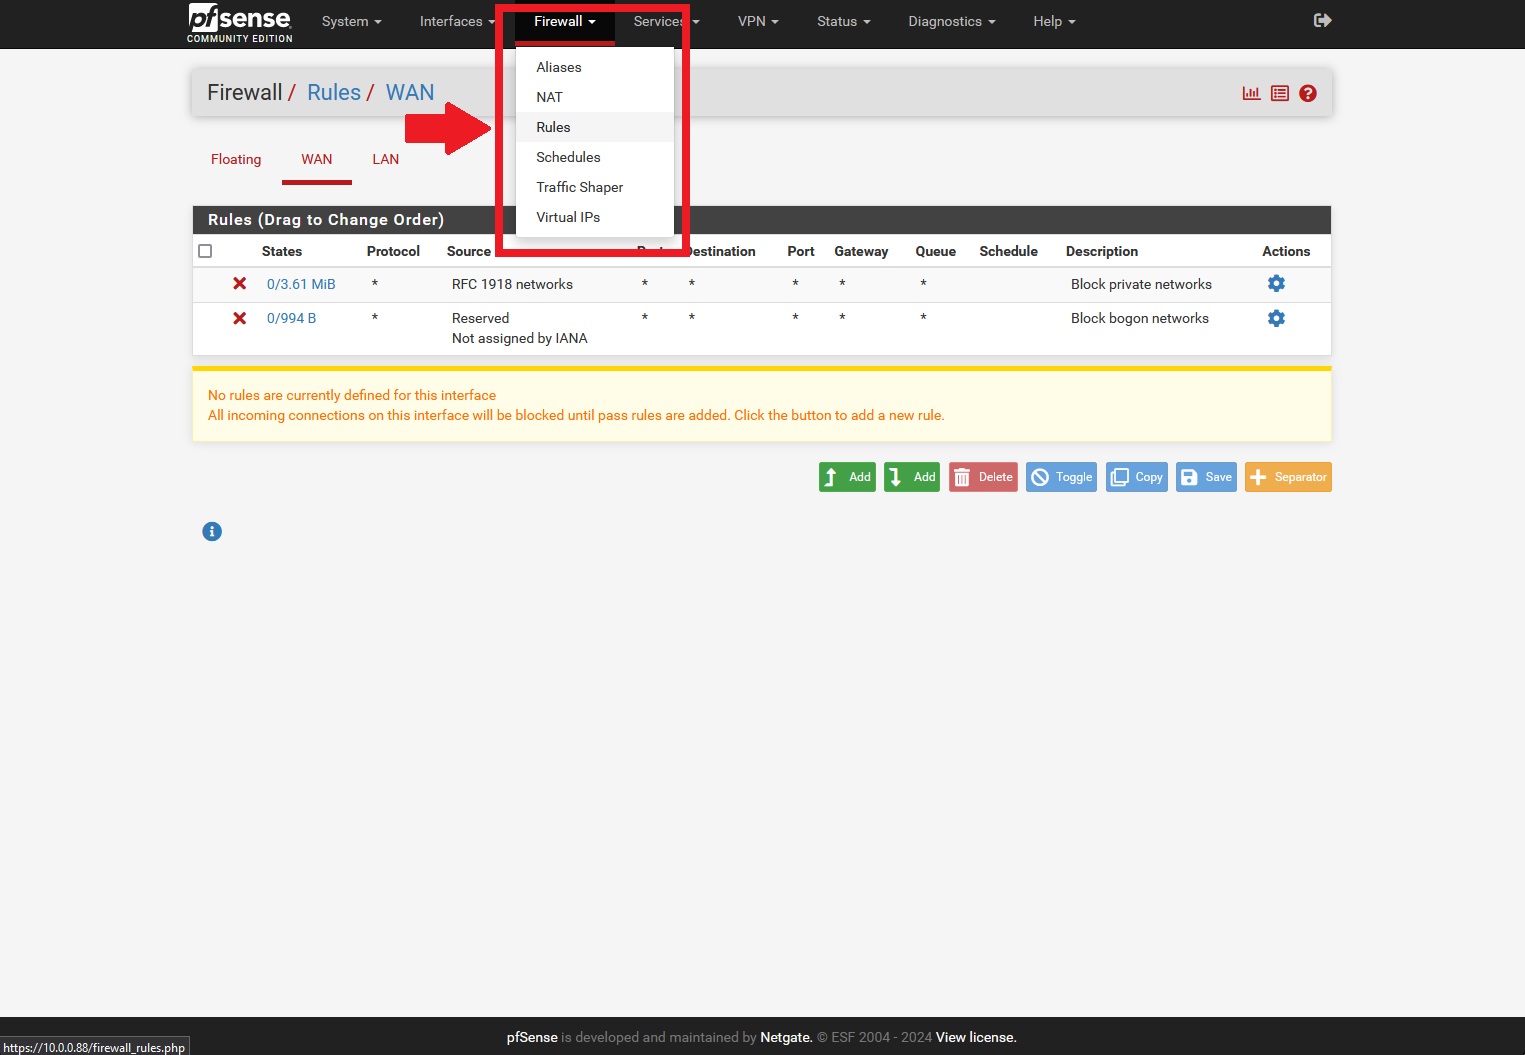Select NAT from Firewall menu
1525x1055 pixels.
(x=595, y=97)
